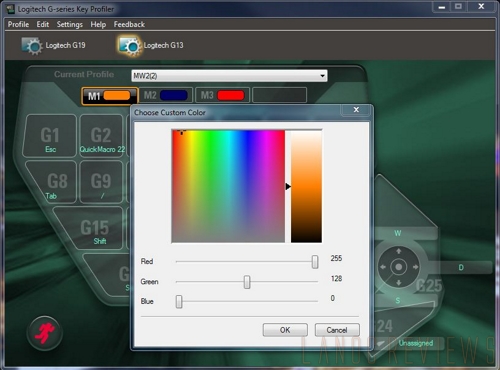This screenshot has width=500, height=370.
Task: Click the Blue value 0
Action: coord(333,298)
